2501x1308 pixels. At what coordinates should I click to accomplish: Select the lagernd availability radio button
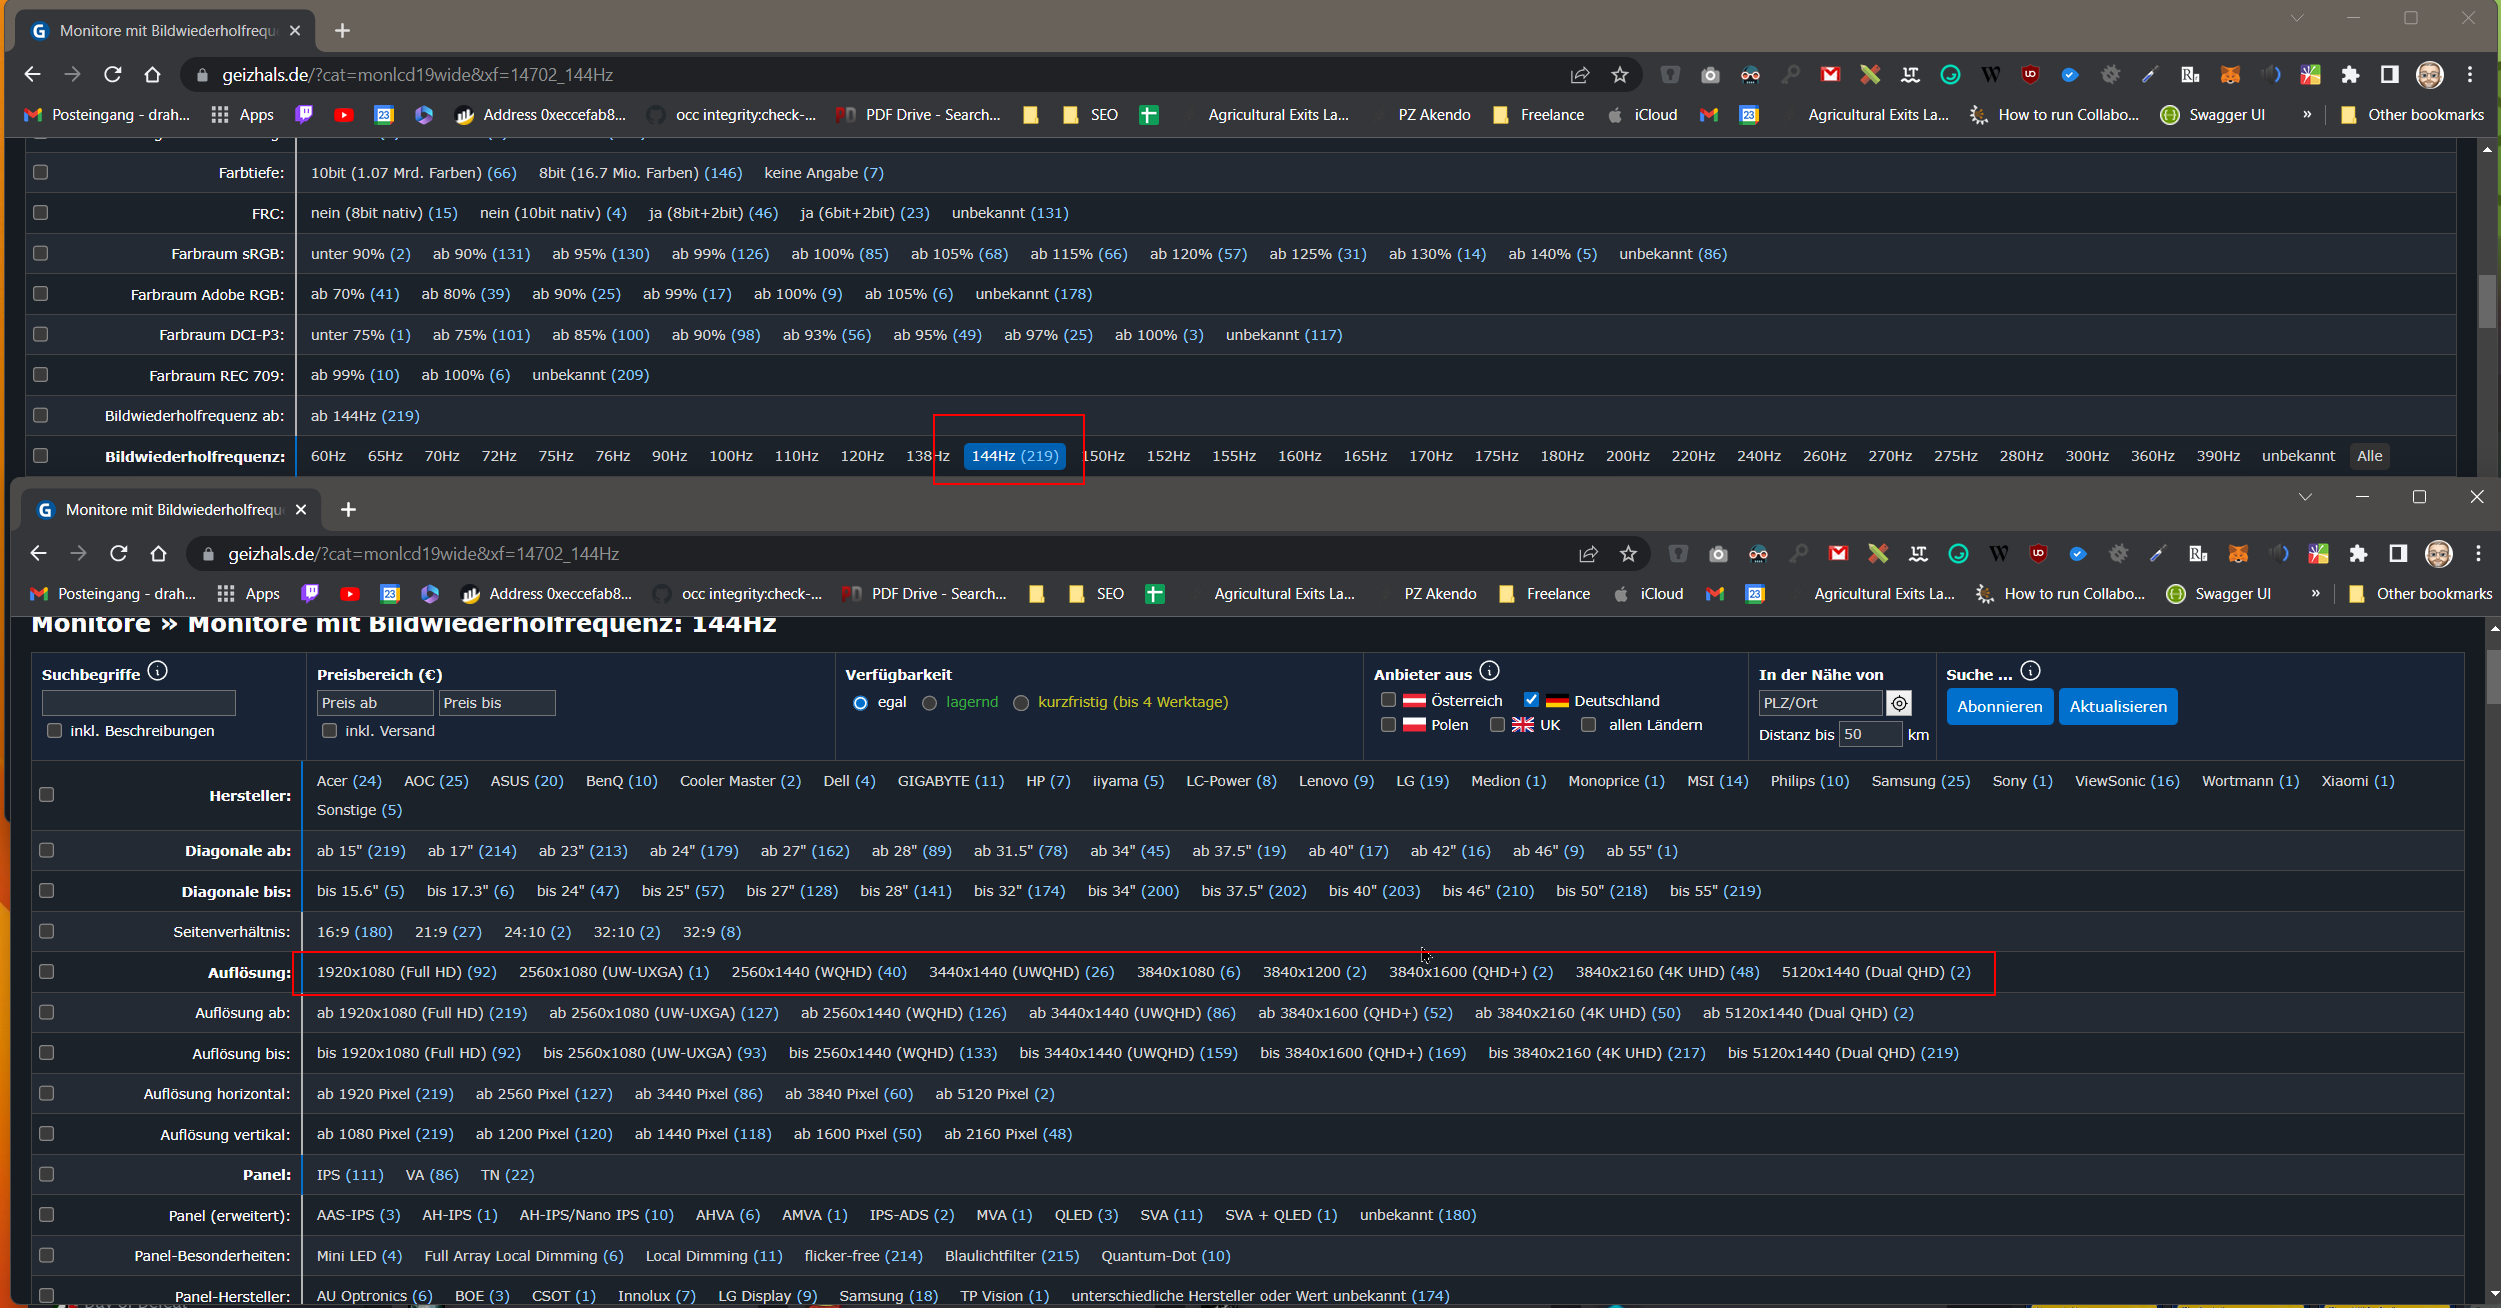[929, 703]
